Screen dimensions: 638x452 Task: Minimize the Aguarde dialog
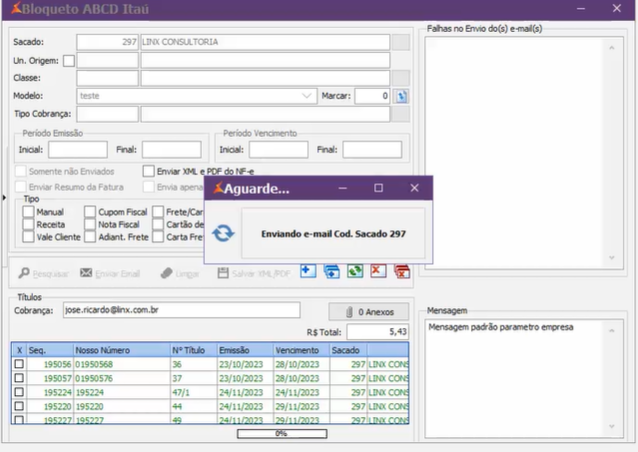(x=343, y=188)
